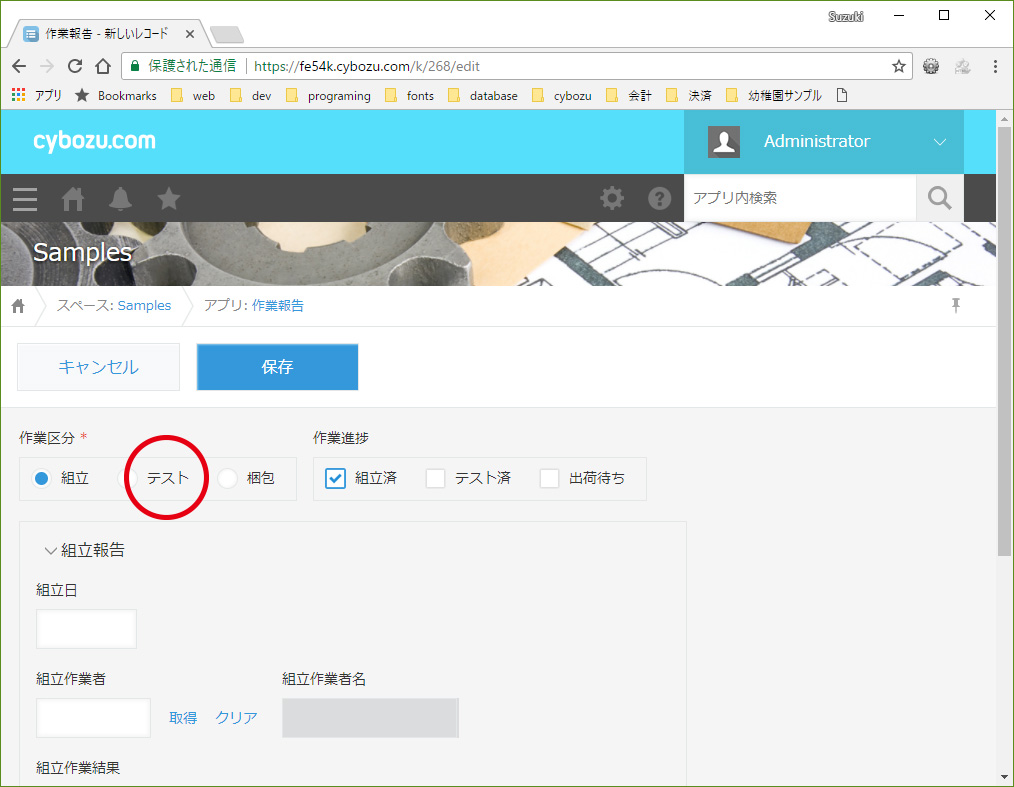
Task: Open the 決済 bookmark folder
Action: click(689, 96)
